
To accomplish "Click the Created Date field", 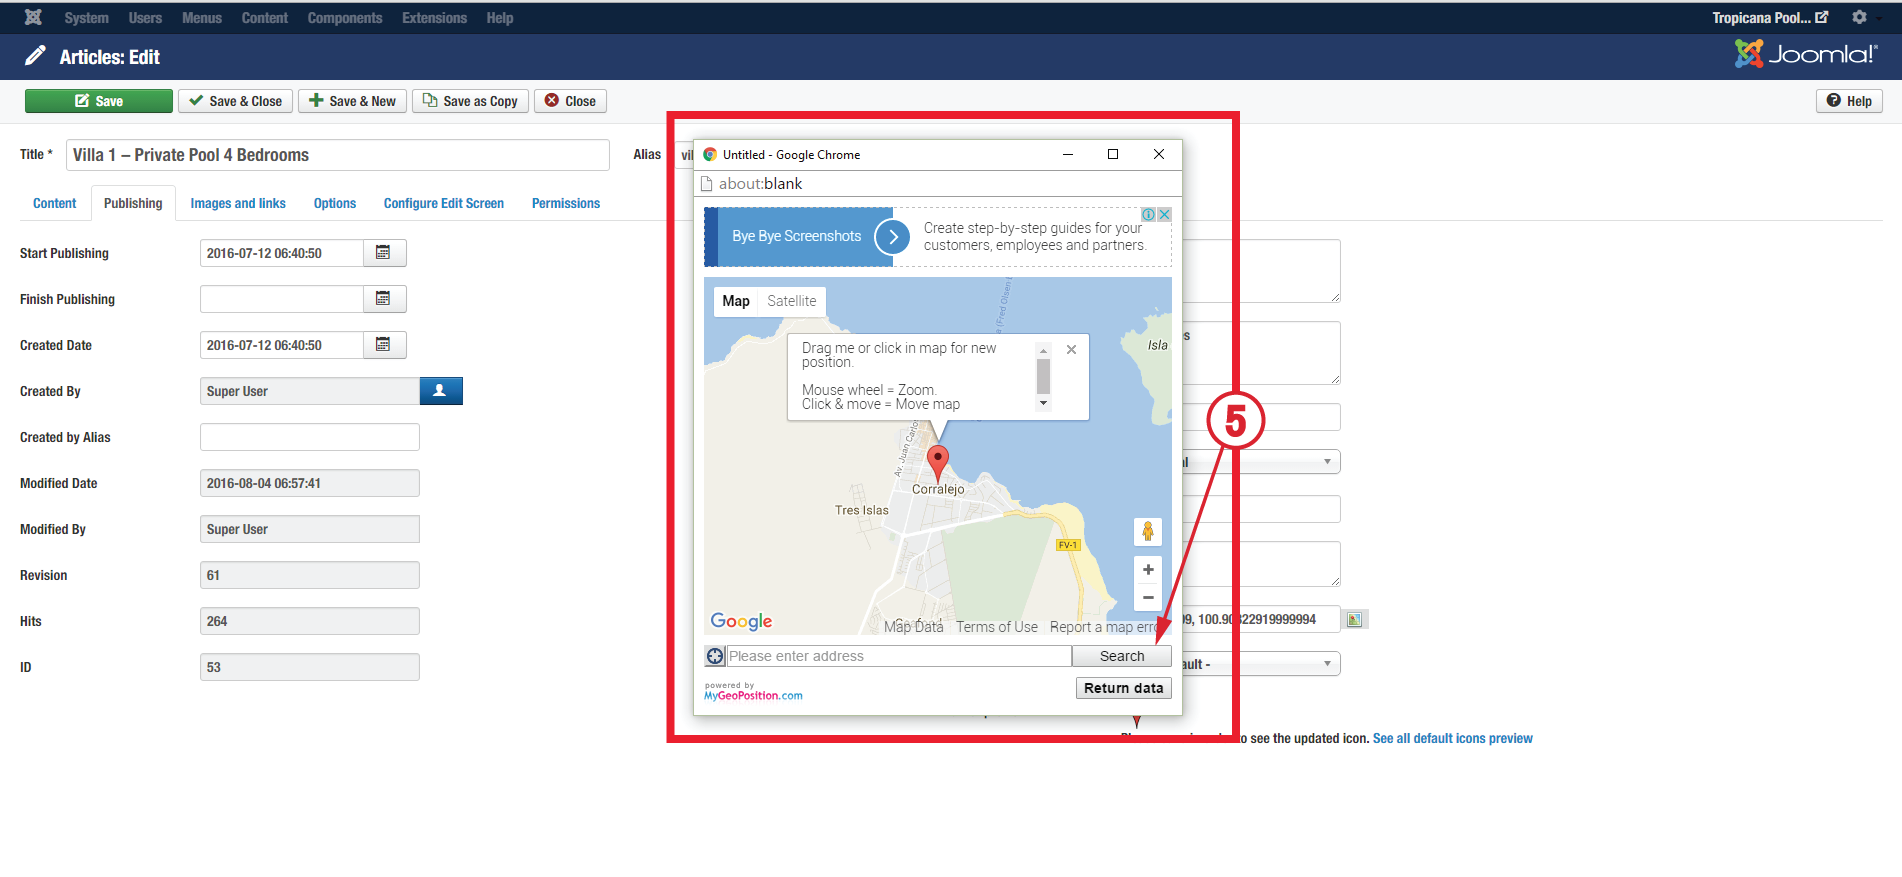I will coord(282,345).
